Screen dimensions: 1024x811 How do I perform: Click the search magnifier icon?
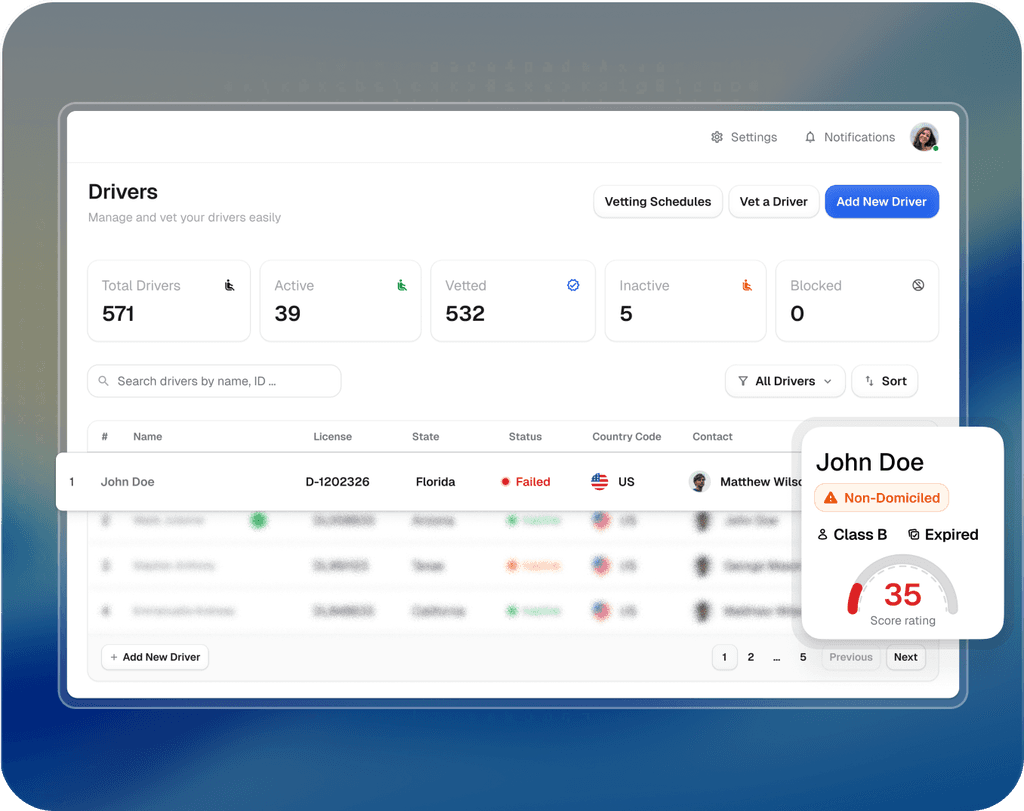(x=104, y=381)
